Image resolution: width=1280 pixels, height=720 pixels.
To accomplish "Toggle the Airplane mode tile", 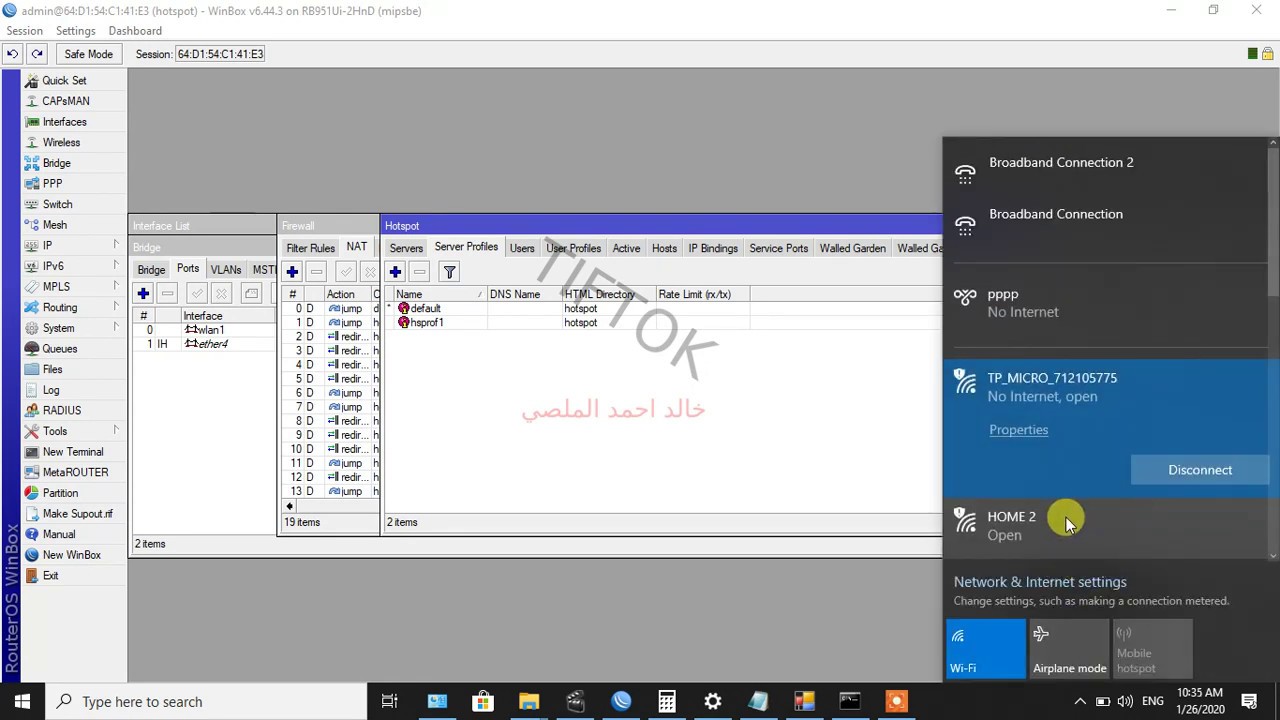I will pos(1069,649).
